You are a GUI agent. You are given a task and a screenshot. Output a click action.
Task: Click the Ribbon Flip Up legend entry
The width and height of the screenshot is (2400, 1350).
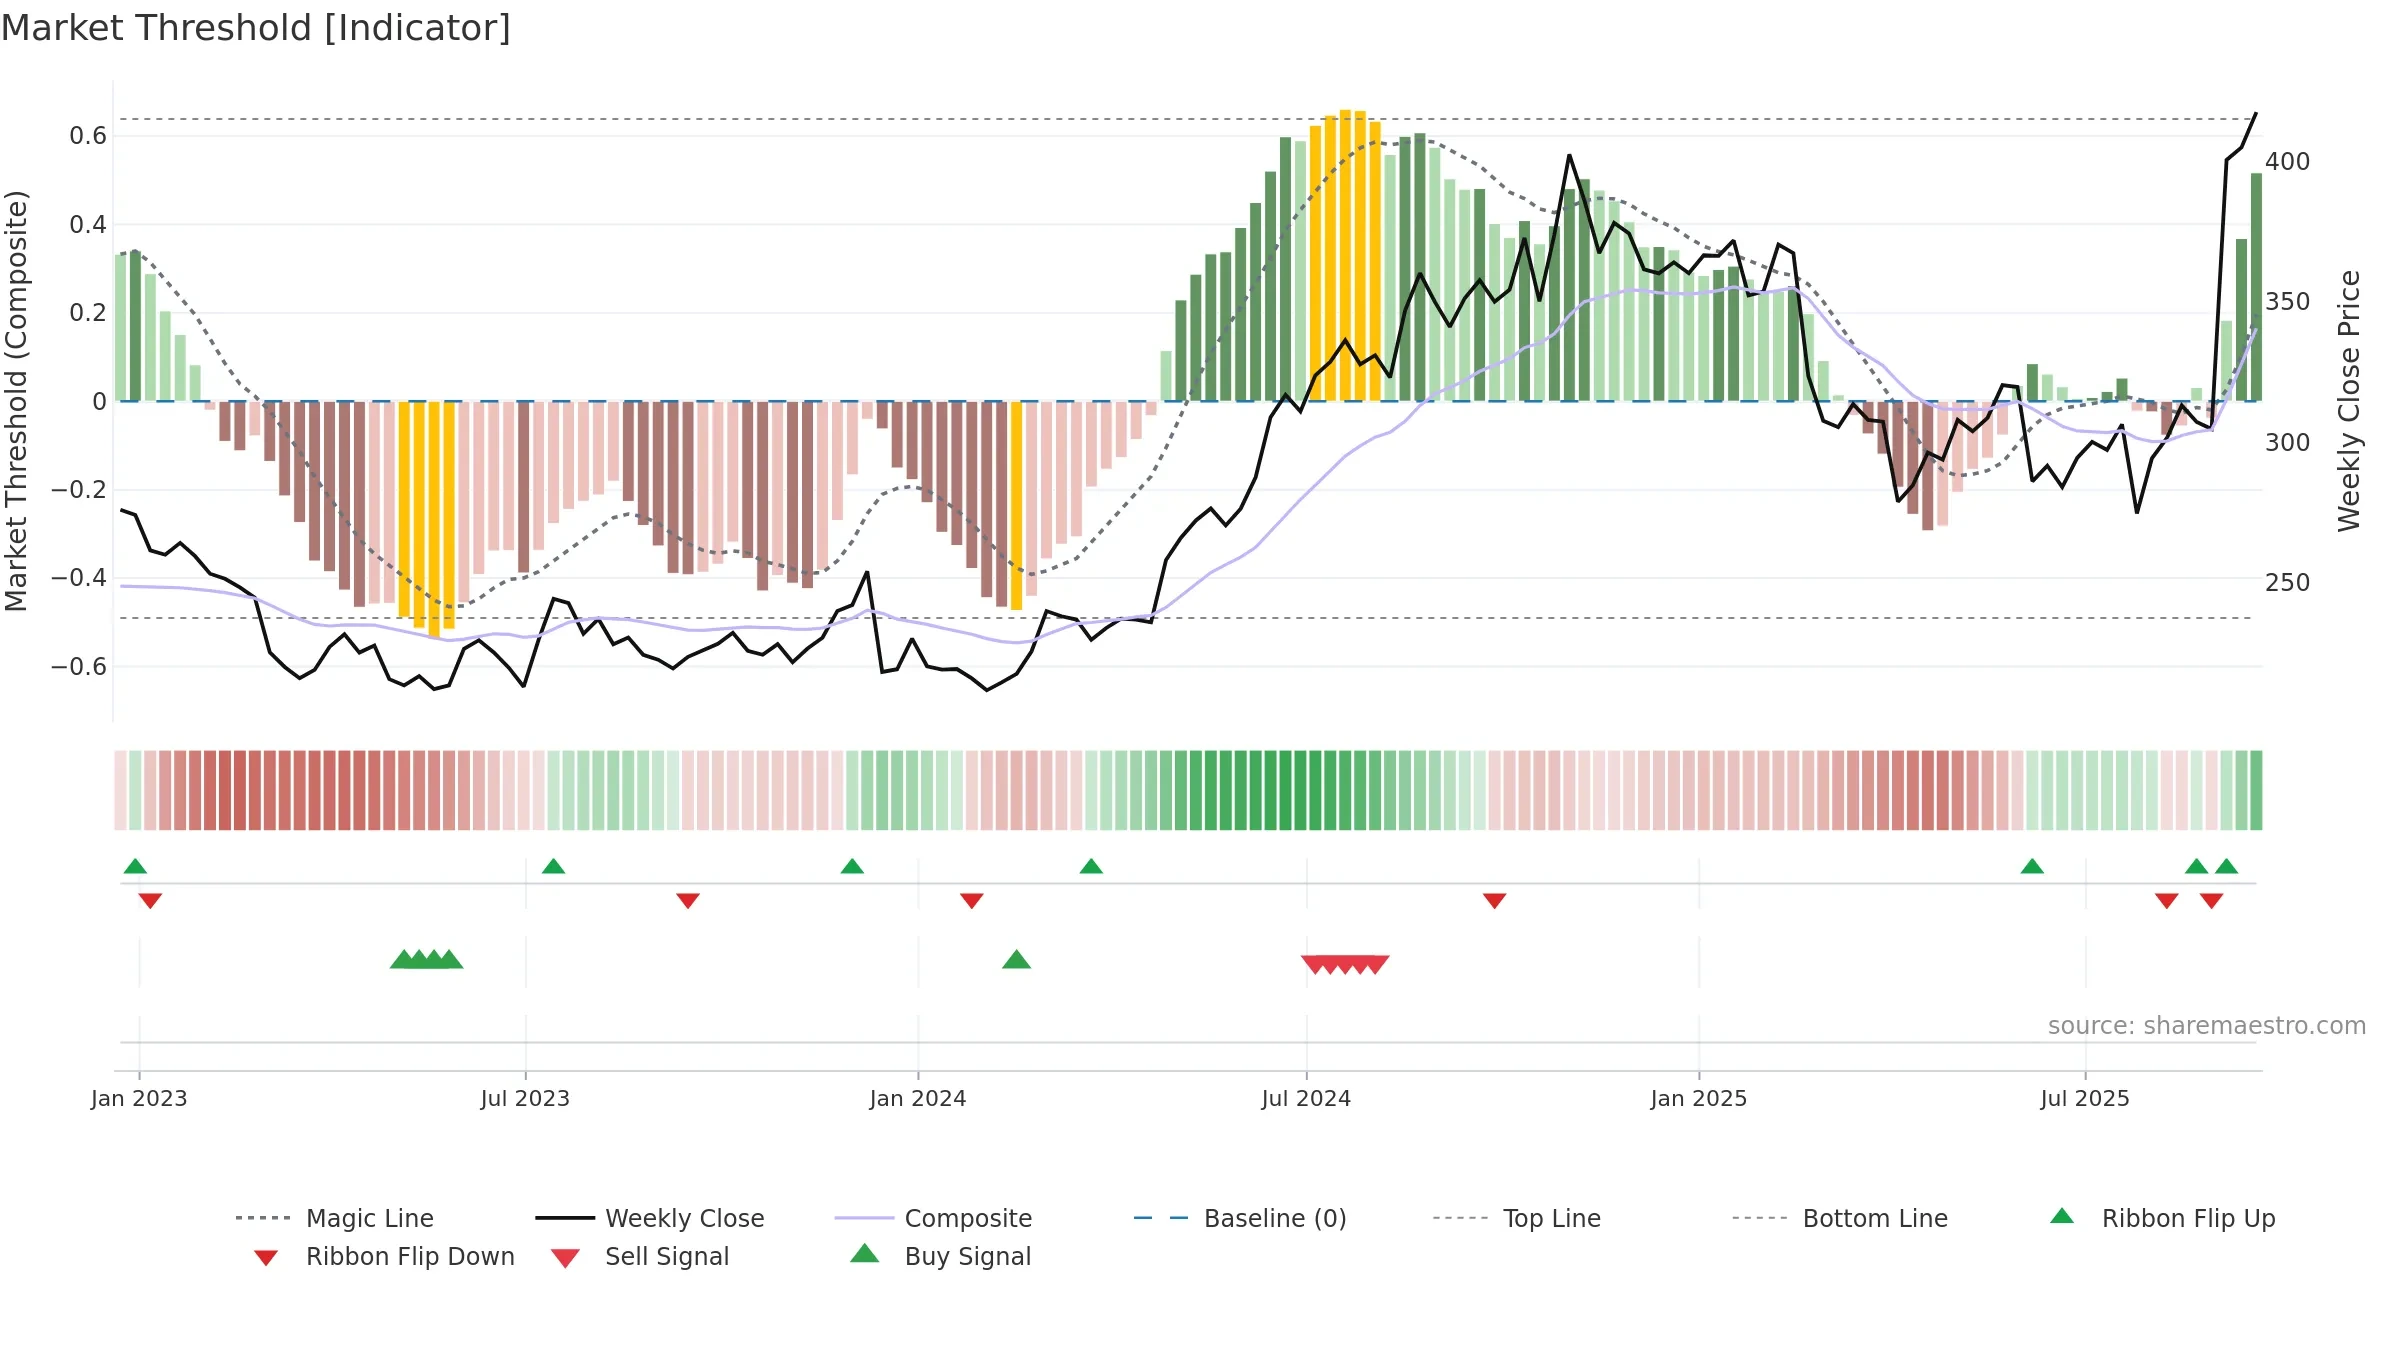click(x=2162, y=1218)
